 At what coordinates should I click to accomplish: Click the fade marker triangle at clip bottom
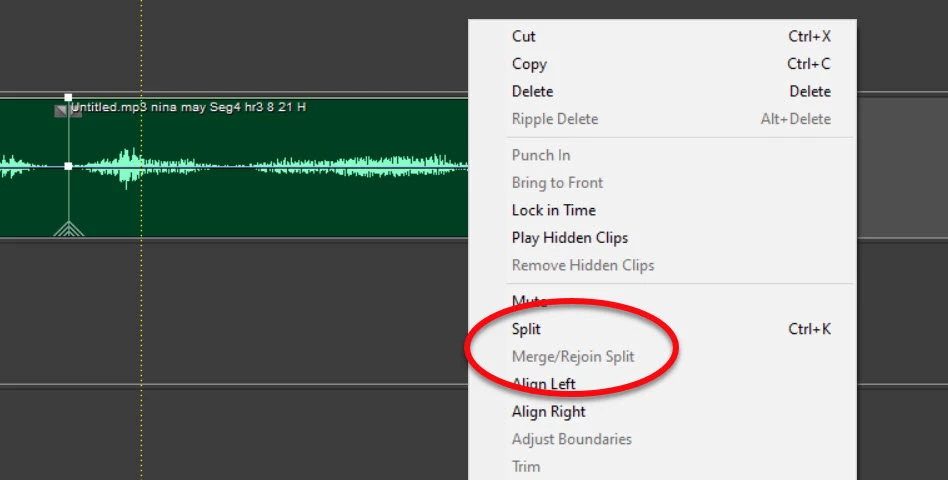point(68,229)
